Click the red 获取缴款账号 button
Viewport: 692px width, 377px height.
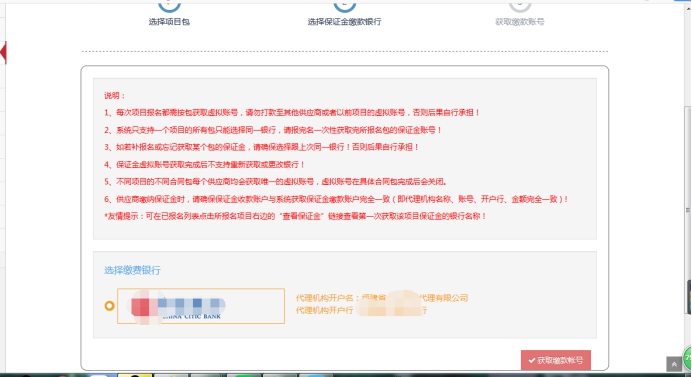coord(556,360)
